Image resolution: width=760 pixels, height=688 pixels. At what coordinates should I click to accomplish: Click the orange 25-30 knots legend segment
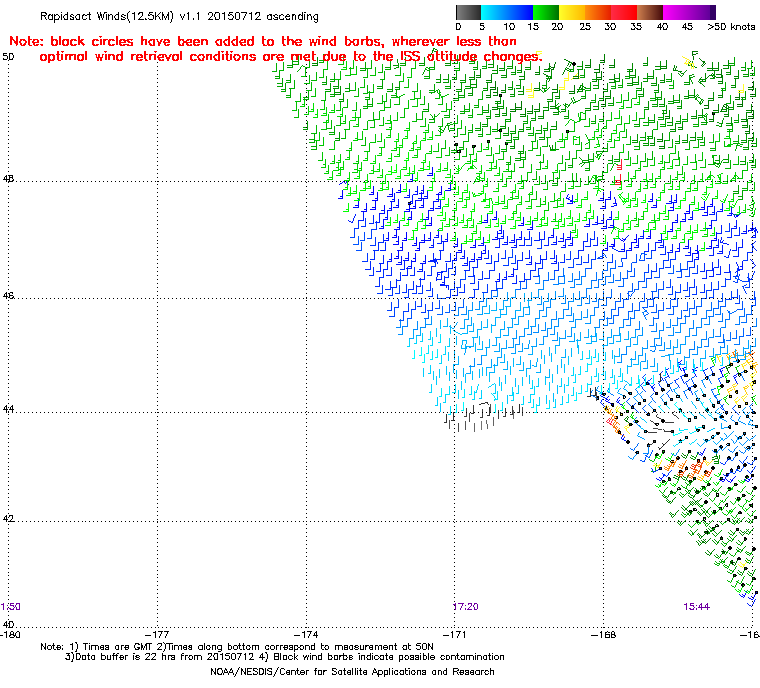(598, 12)
